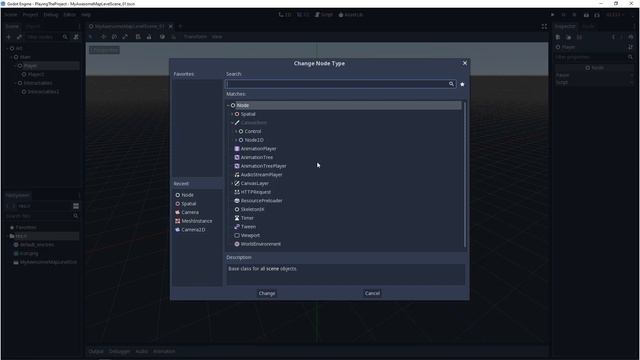Viewport: 640px width, 360px height.
Task: Click the Tween icon in Matches
Action: [237, 227]
